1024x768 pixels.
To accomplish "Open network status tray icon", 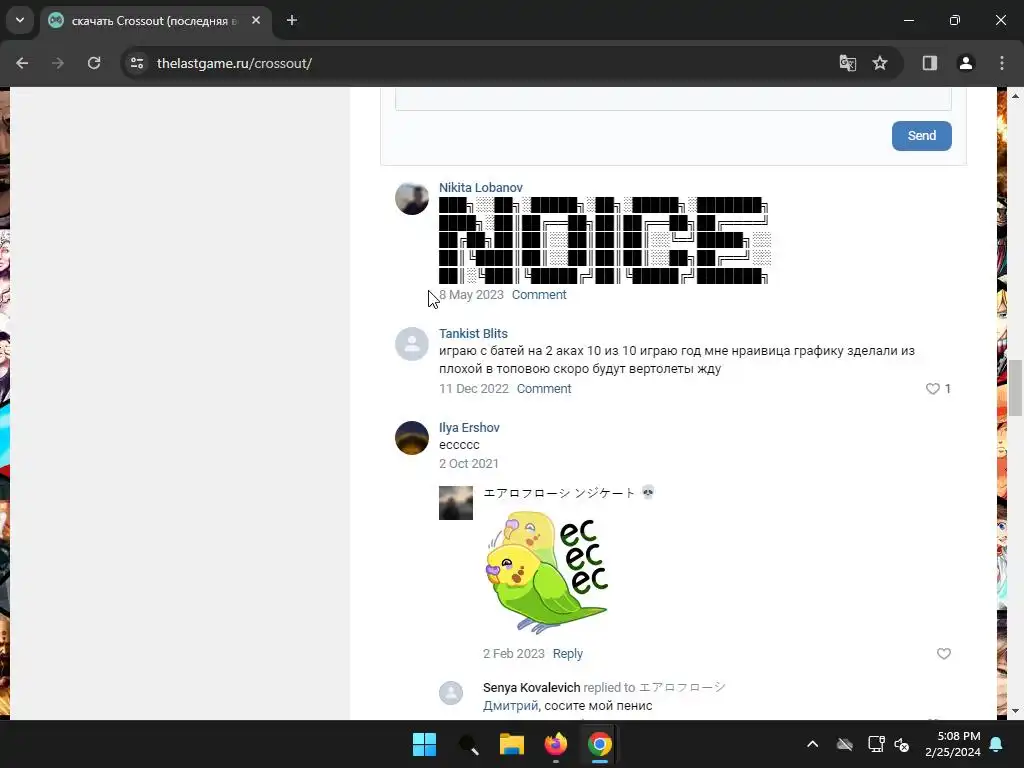I will 876,744.
